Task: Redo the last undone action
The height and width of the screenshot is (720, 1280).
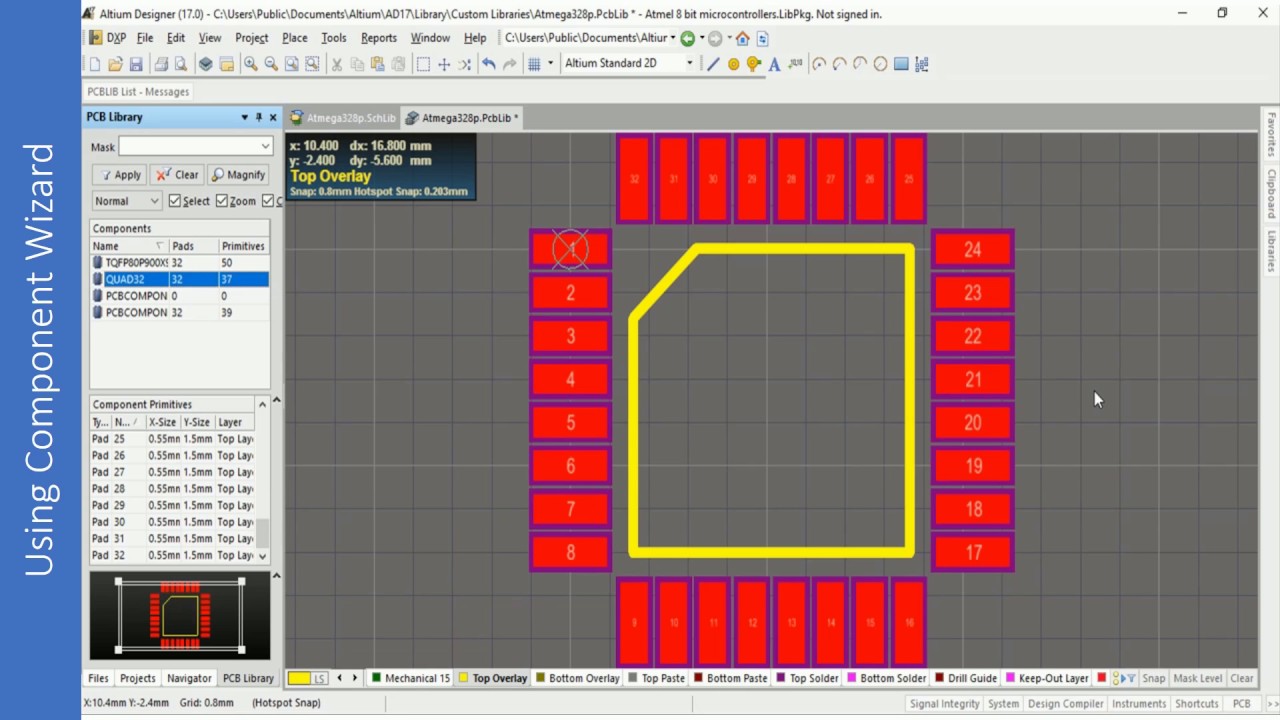Action: pyautogui.click(x=510, y=64)
